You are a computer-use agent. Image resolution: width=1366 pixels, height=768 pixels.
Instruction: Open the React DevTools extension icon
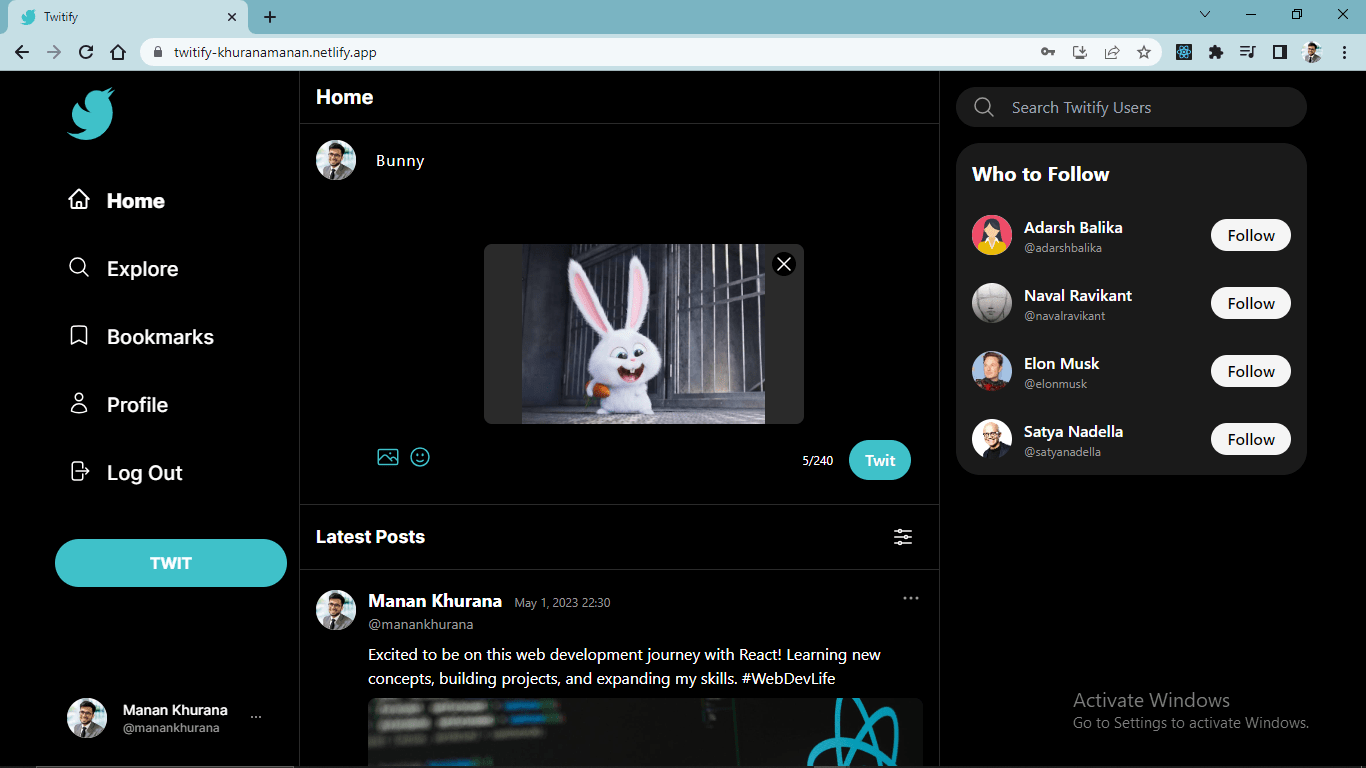click(1184, 52)
